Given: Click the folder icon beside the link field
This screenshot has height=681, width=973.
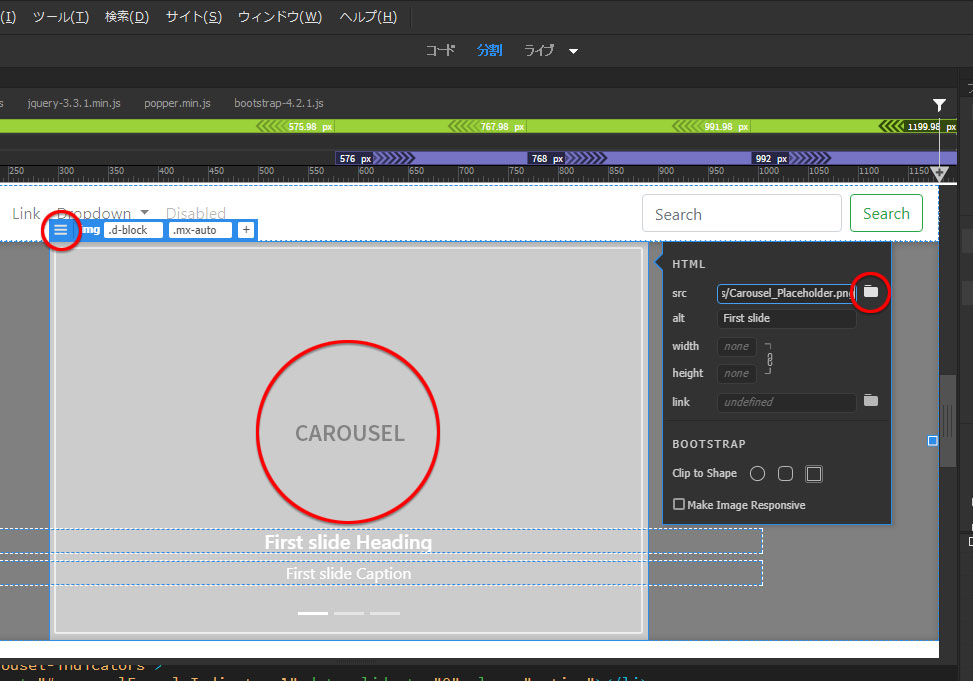Looking at the screenshot, I should 871,401.
